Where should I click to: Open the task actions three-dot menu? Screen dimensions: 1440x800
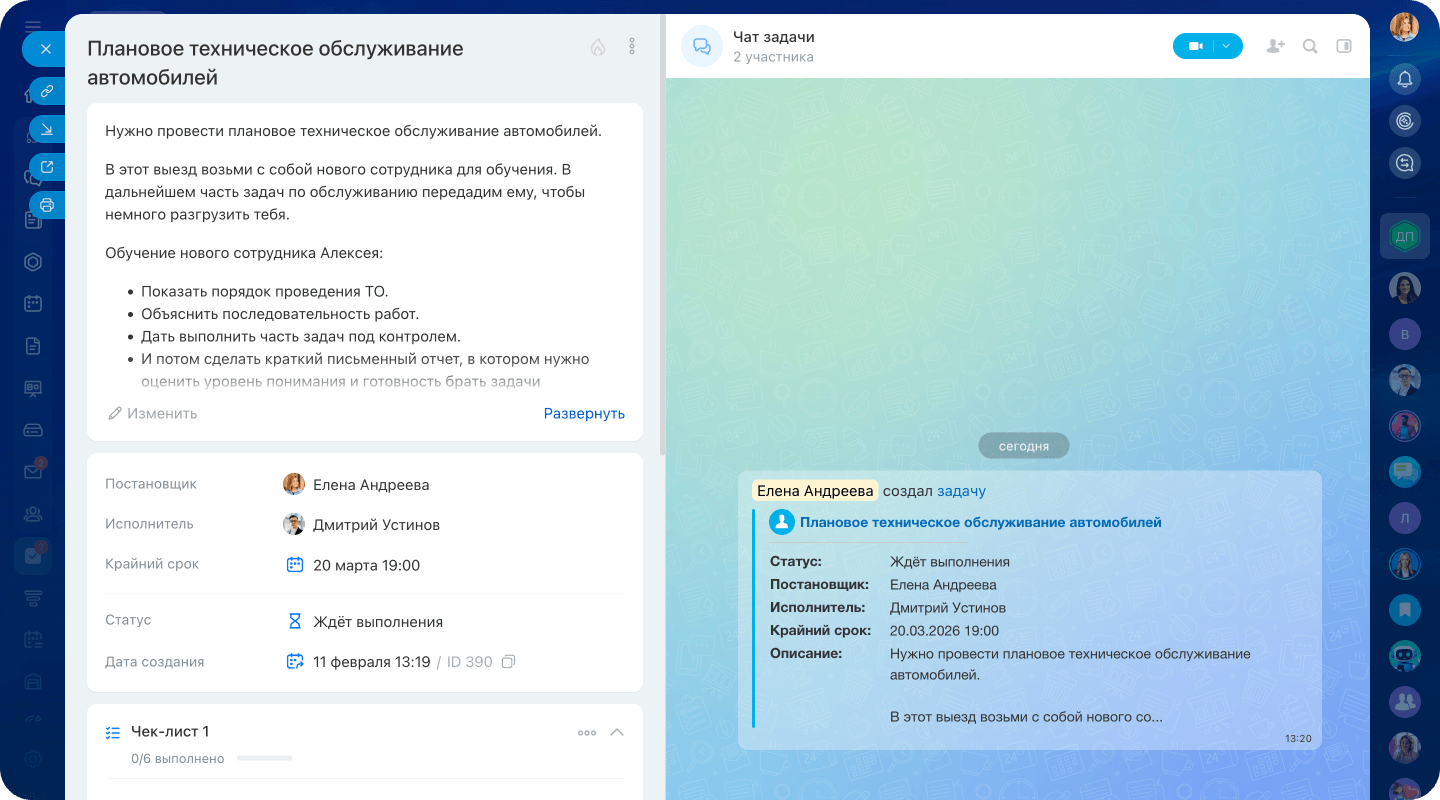pos(631,46)
